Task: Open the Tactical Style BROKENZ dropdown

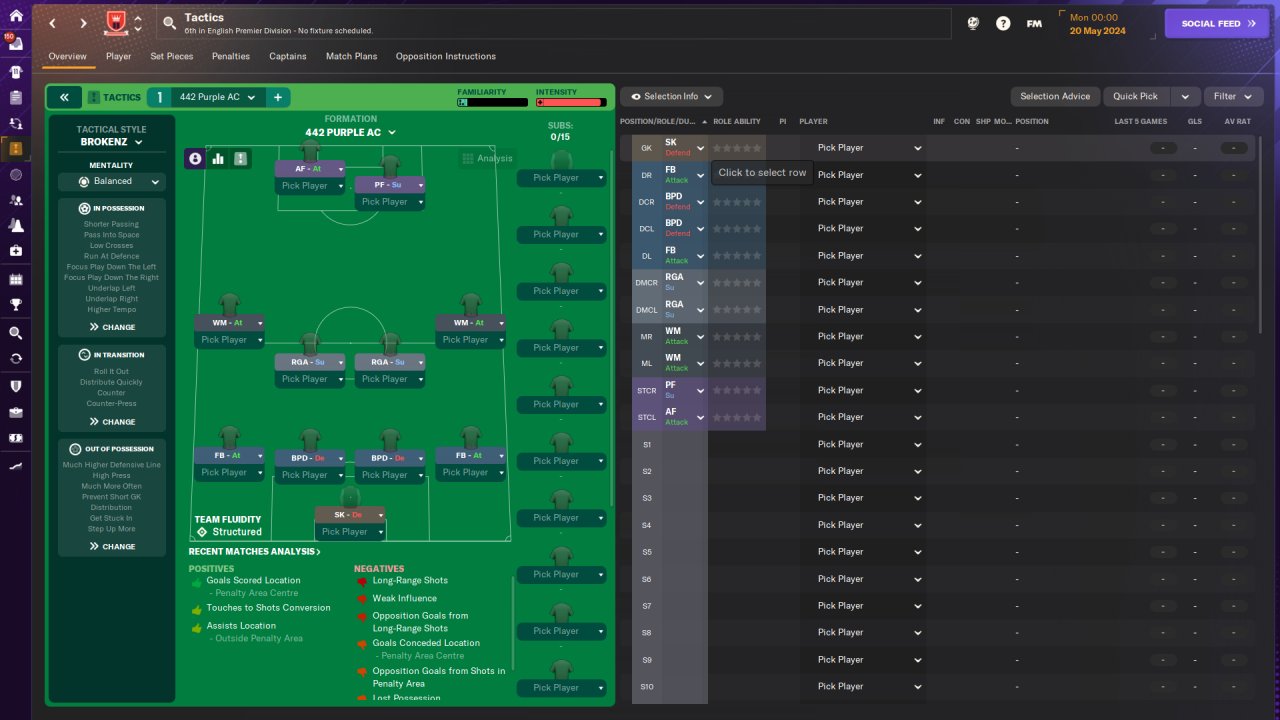Action: [x=111, y=142]
